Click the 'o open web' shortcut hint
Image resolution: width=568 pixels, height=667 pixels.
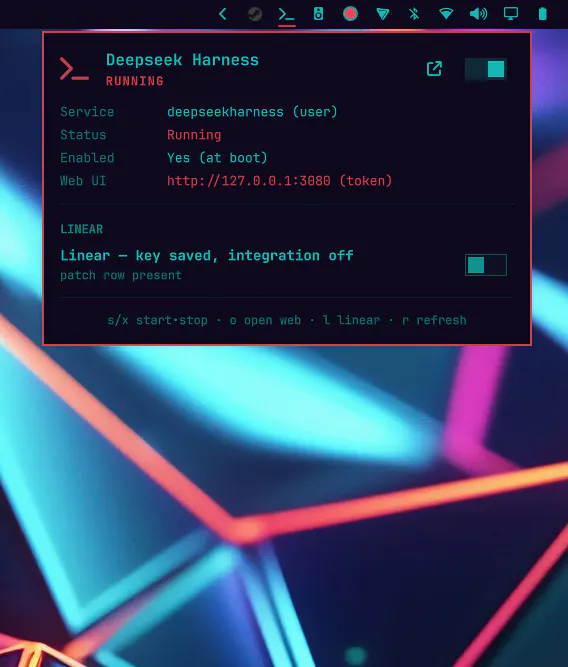click(x=265, y=320)
